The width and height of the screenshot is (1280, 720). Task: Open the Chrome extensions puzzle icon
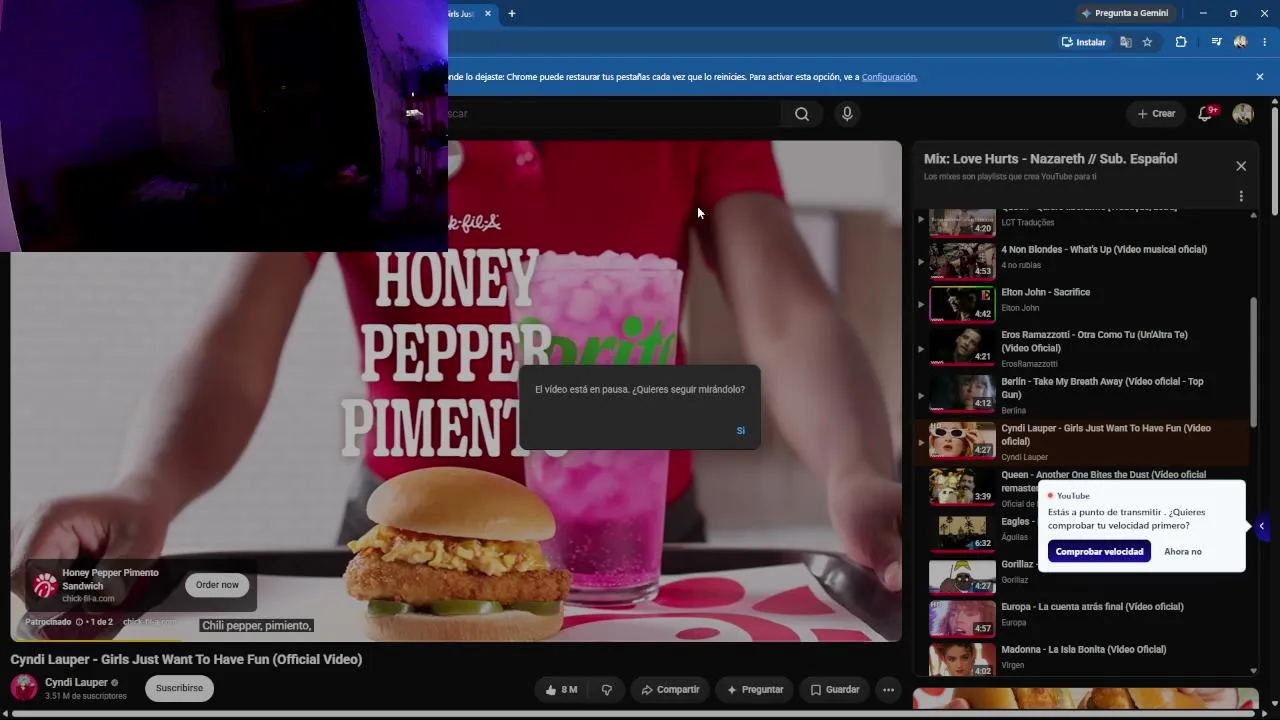pyautogui.click(x=1181, y=42)
